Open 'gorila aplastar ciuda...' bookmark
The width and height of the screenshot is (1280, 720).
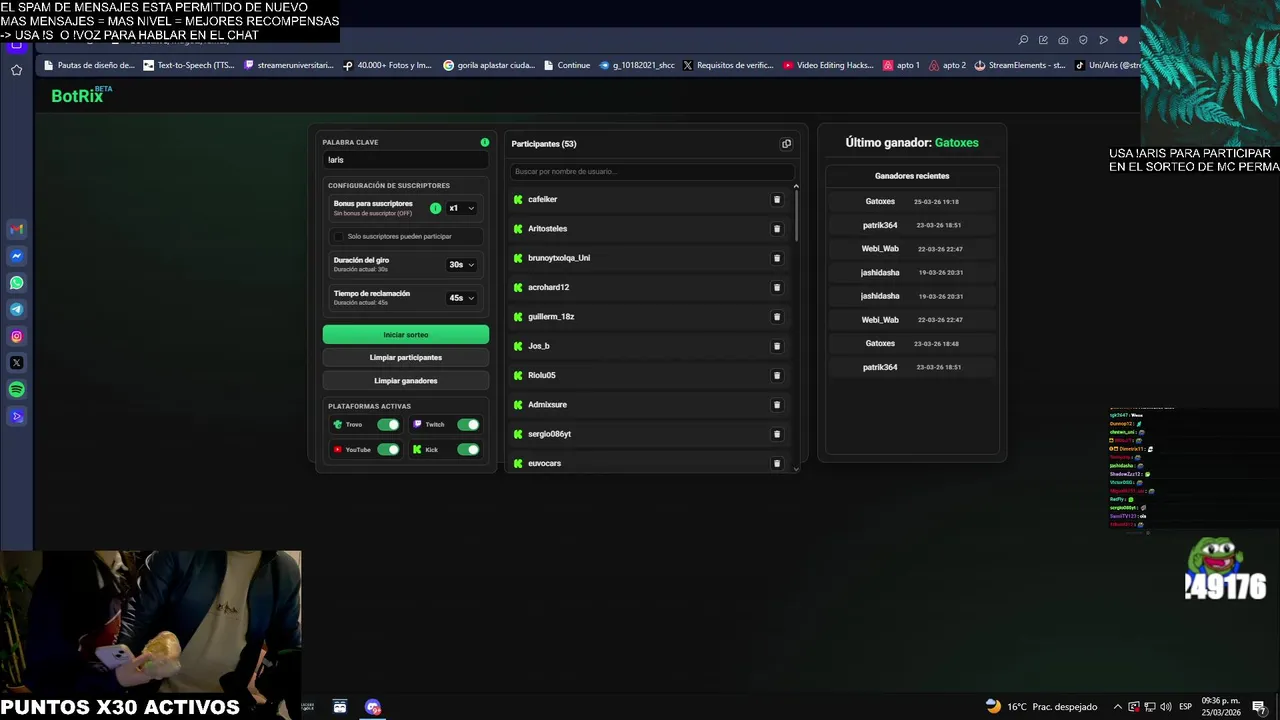pos(489,66)
